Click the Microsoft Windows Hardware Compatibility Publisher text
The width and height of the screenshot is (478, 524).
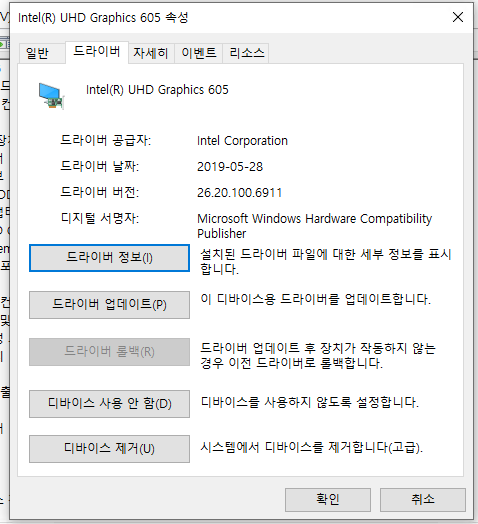[314, 226]
